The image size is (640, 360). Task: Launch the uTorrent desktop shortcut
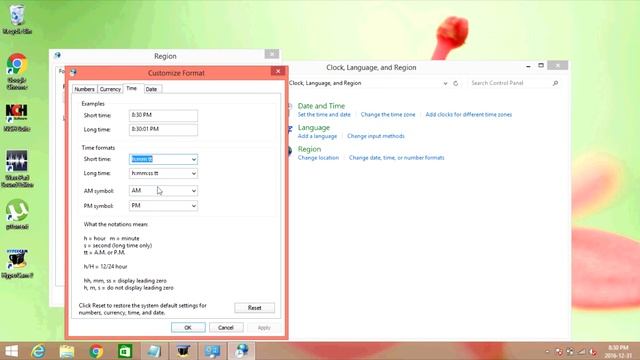tap(17, 214)
